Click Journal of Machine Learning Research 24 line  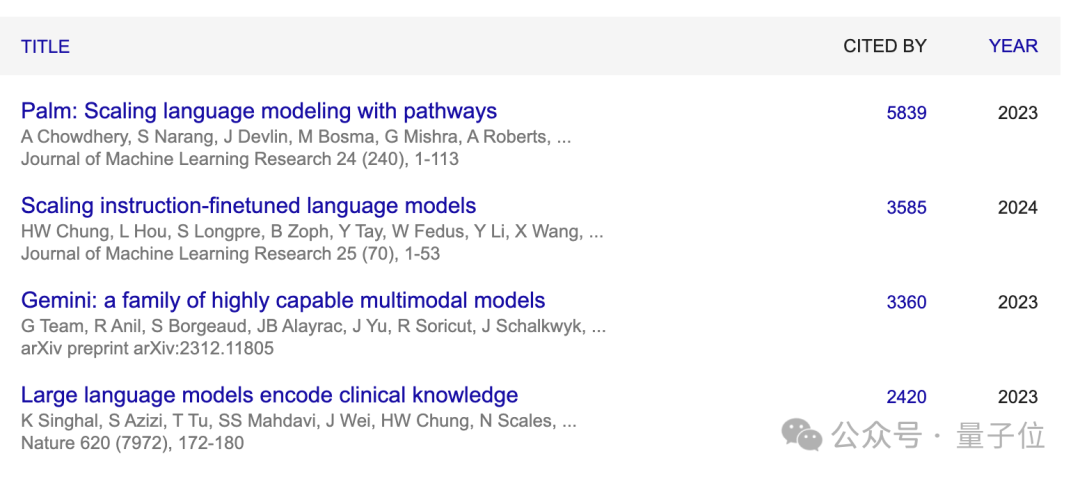(240, 159)
